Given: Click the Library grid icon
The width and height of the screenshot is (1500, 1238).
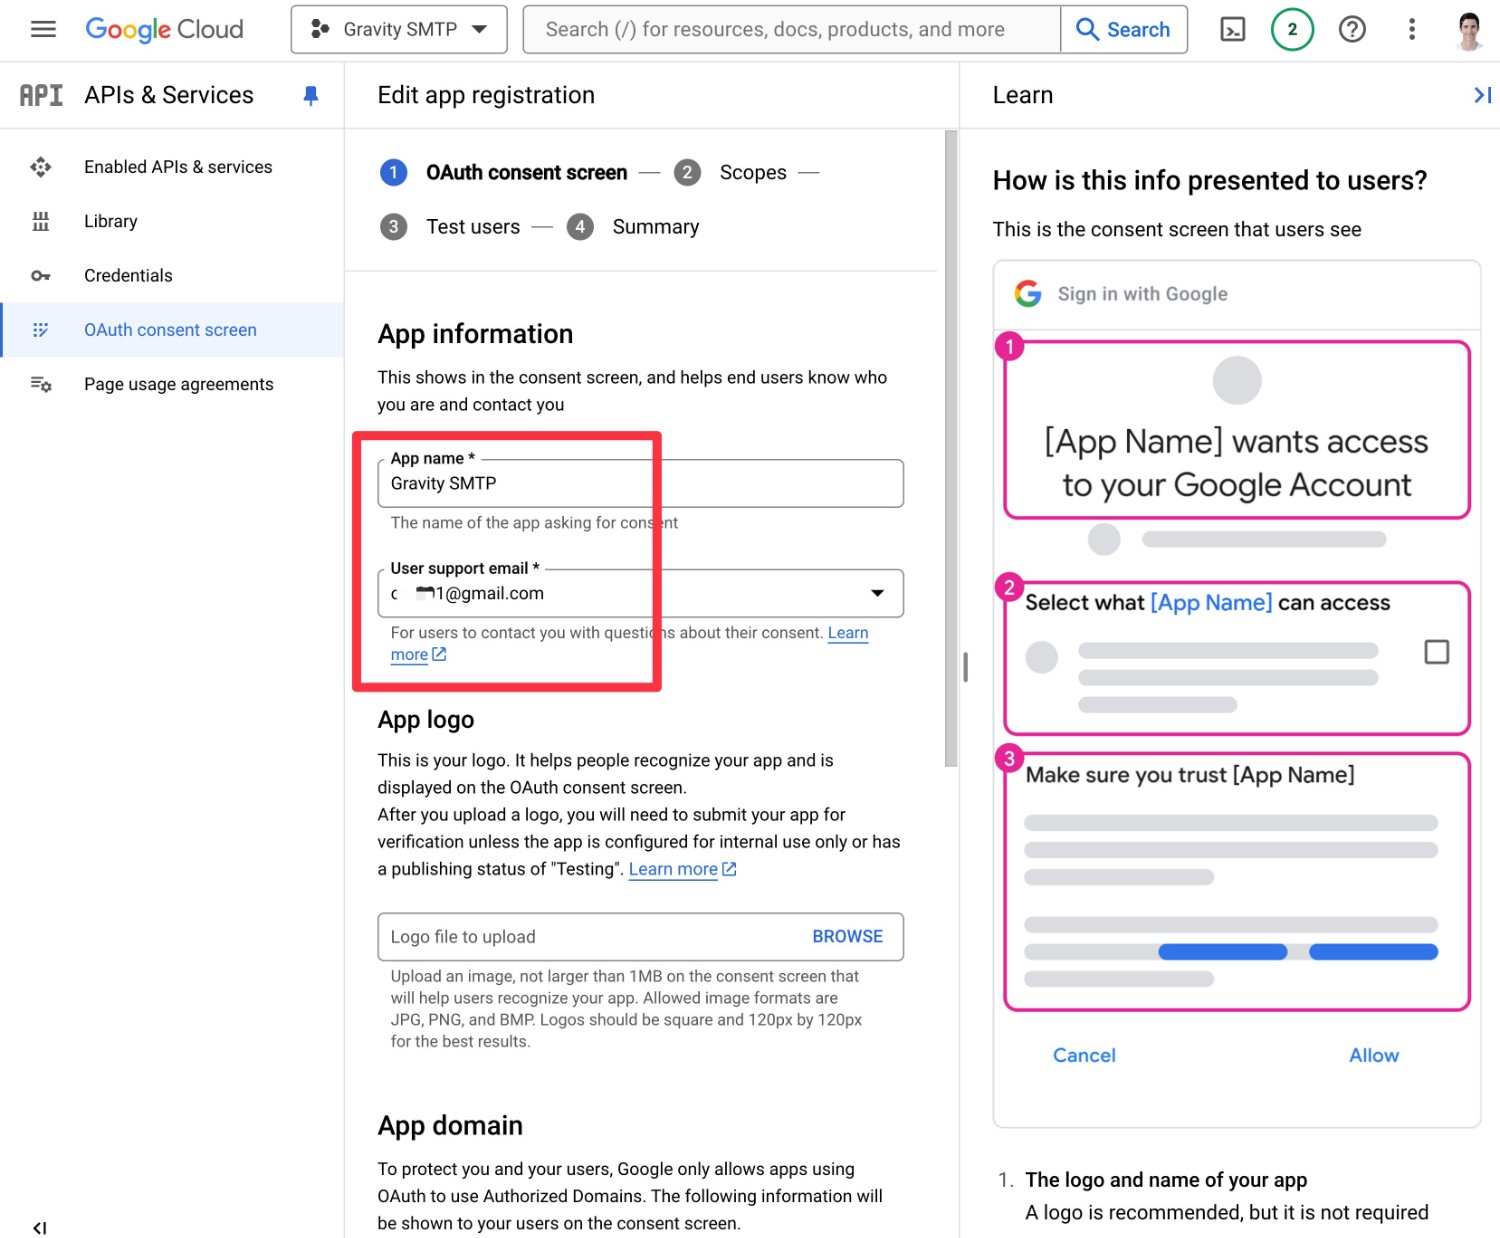Looking at the screenshot, I should pos(41,221).
